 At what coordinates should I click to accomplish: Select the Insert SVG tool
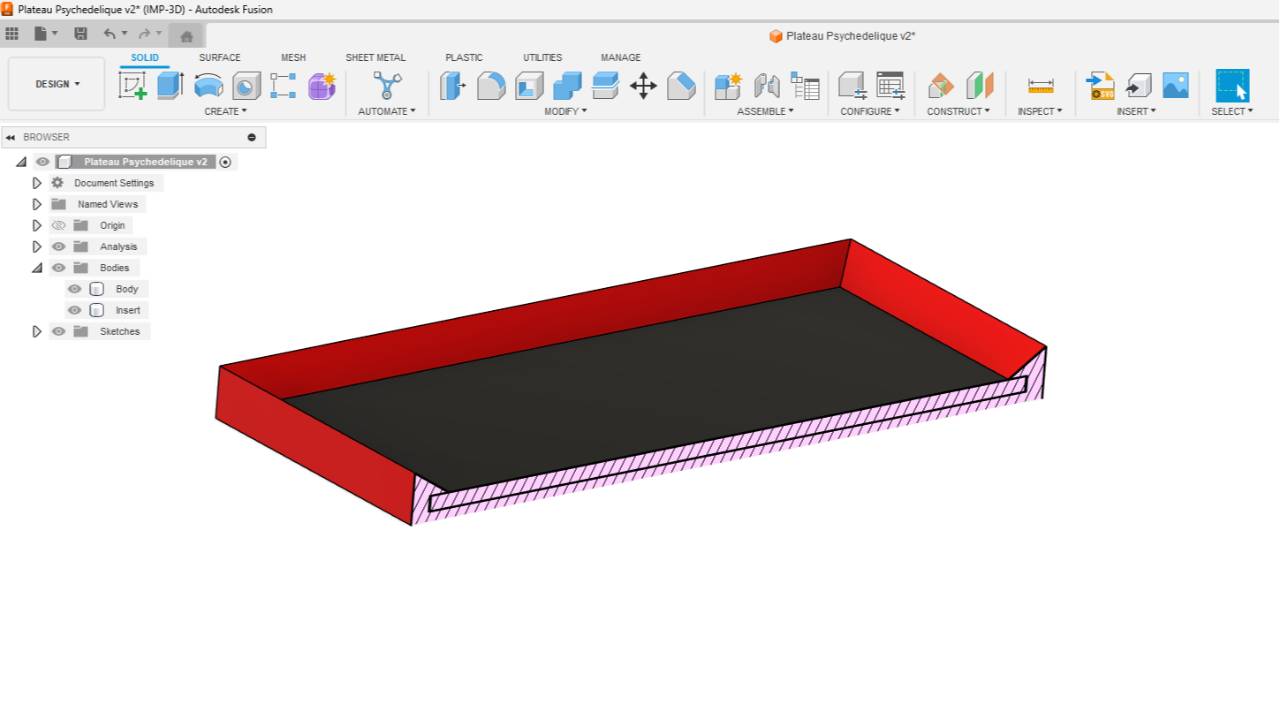1101,86
